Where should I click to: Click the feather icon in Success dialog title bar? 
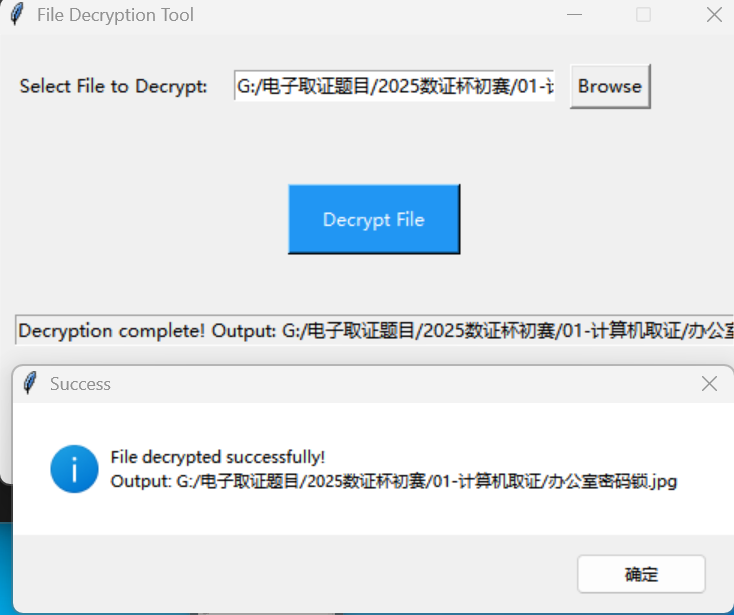pyautogui.click(x=31, y=383)
